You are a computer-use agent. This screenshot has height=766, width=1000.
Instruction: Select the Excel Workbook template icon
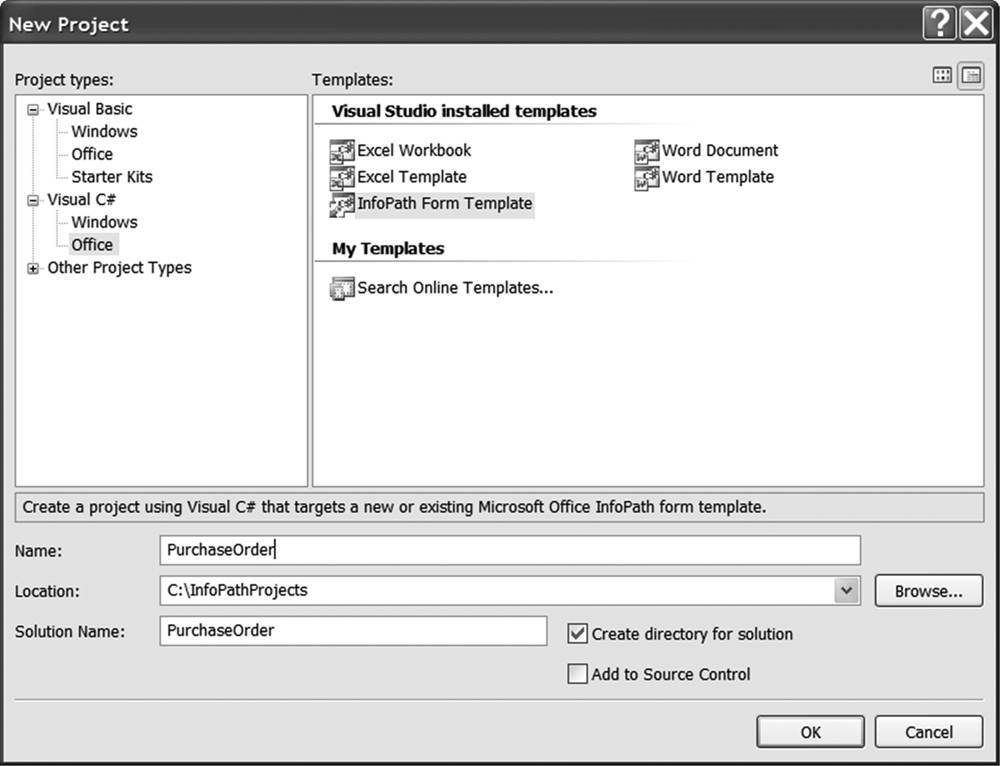click(342, 152)
